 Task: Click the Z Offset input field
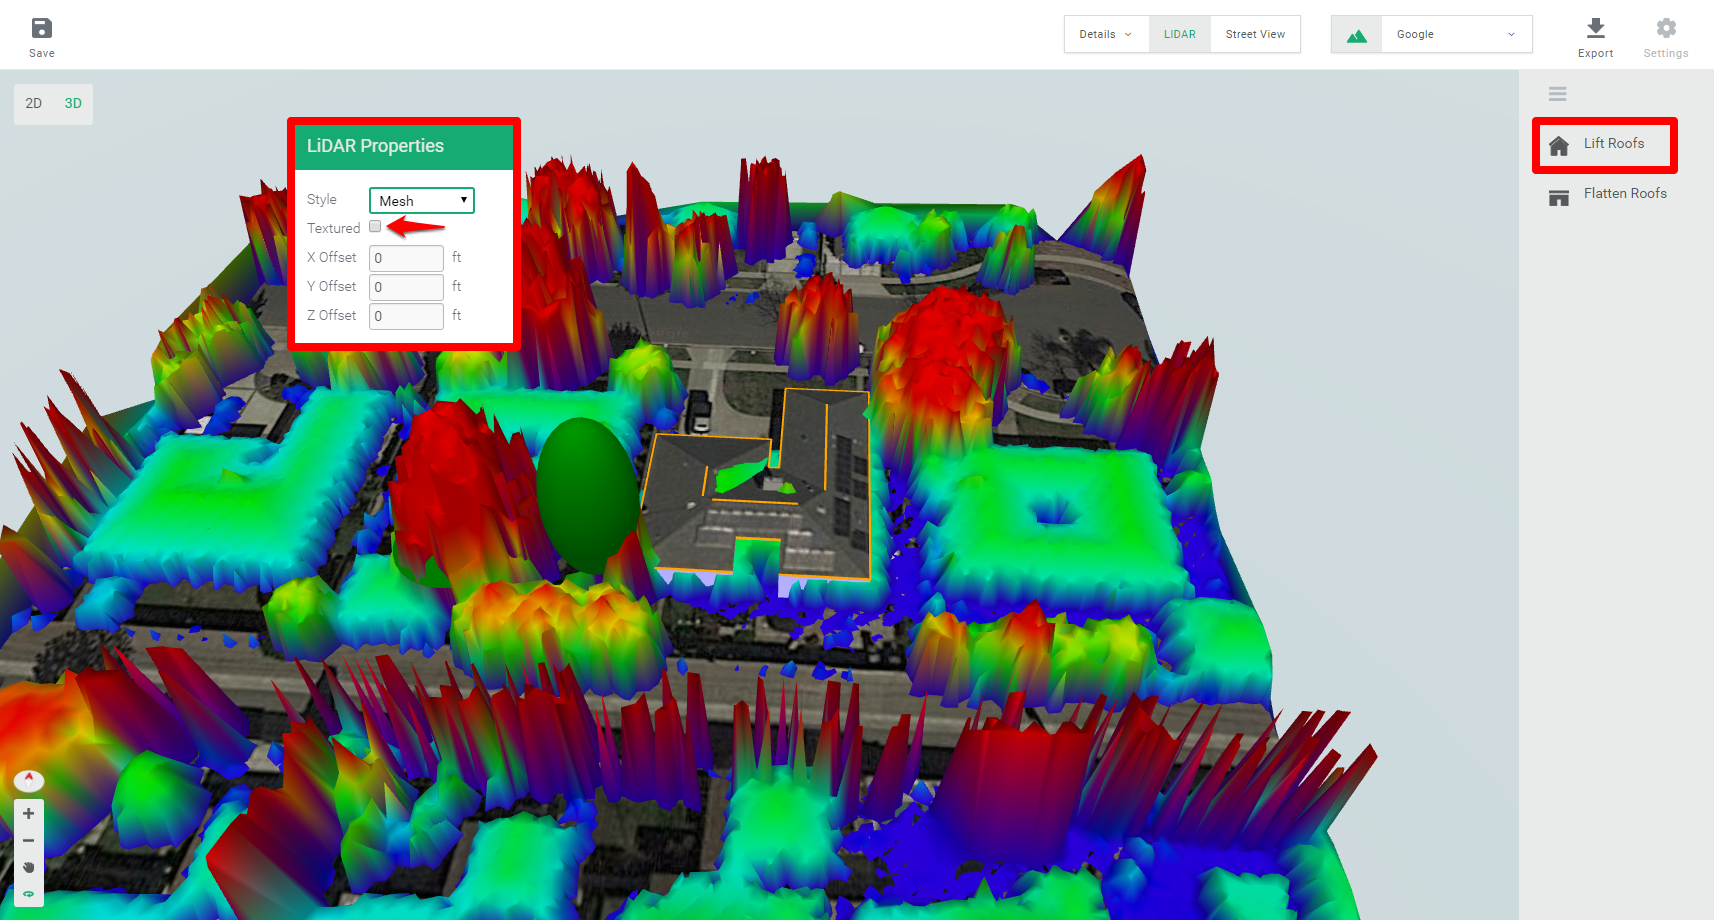pyautogui.click(x=406, y=316)
